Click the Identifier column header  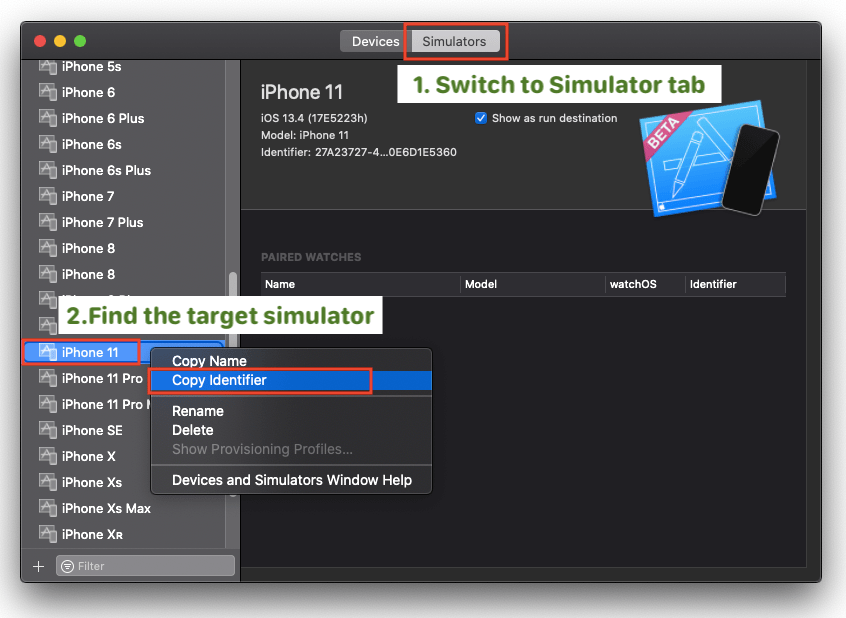point(735,284)
